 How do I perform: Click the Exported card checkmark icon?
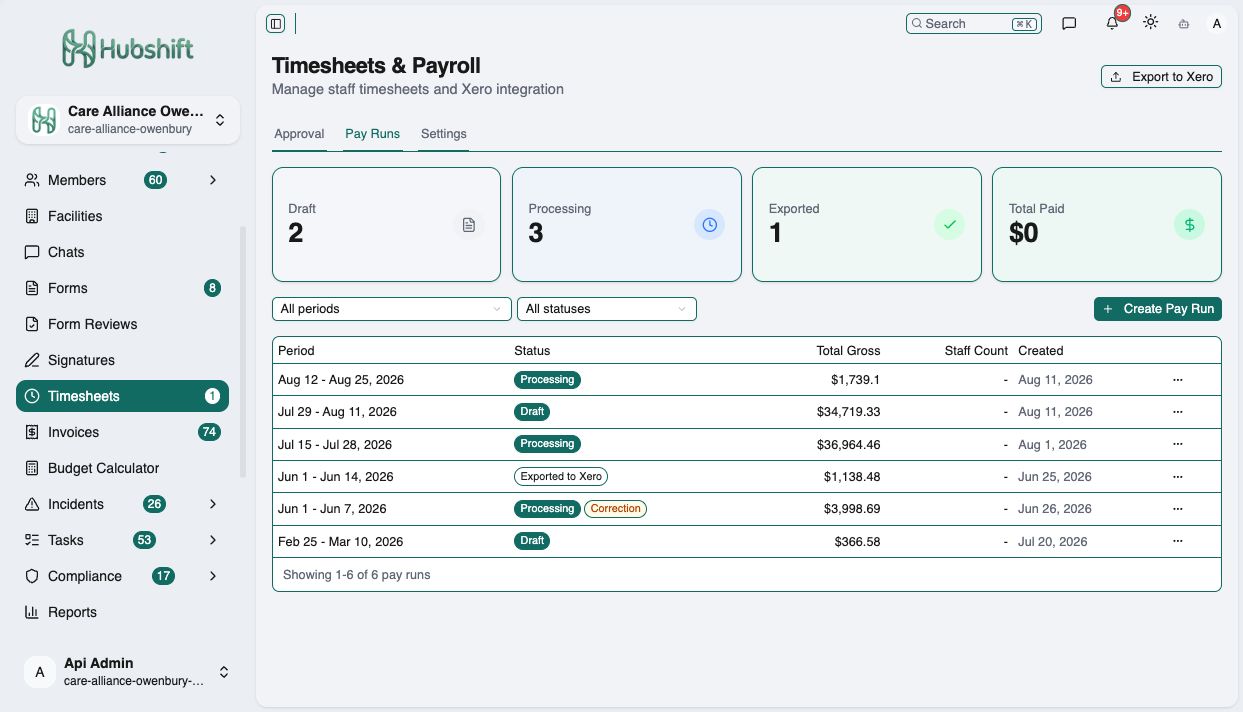pyautogui.click(x=949, y=225)
